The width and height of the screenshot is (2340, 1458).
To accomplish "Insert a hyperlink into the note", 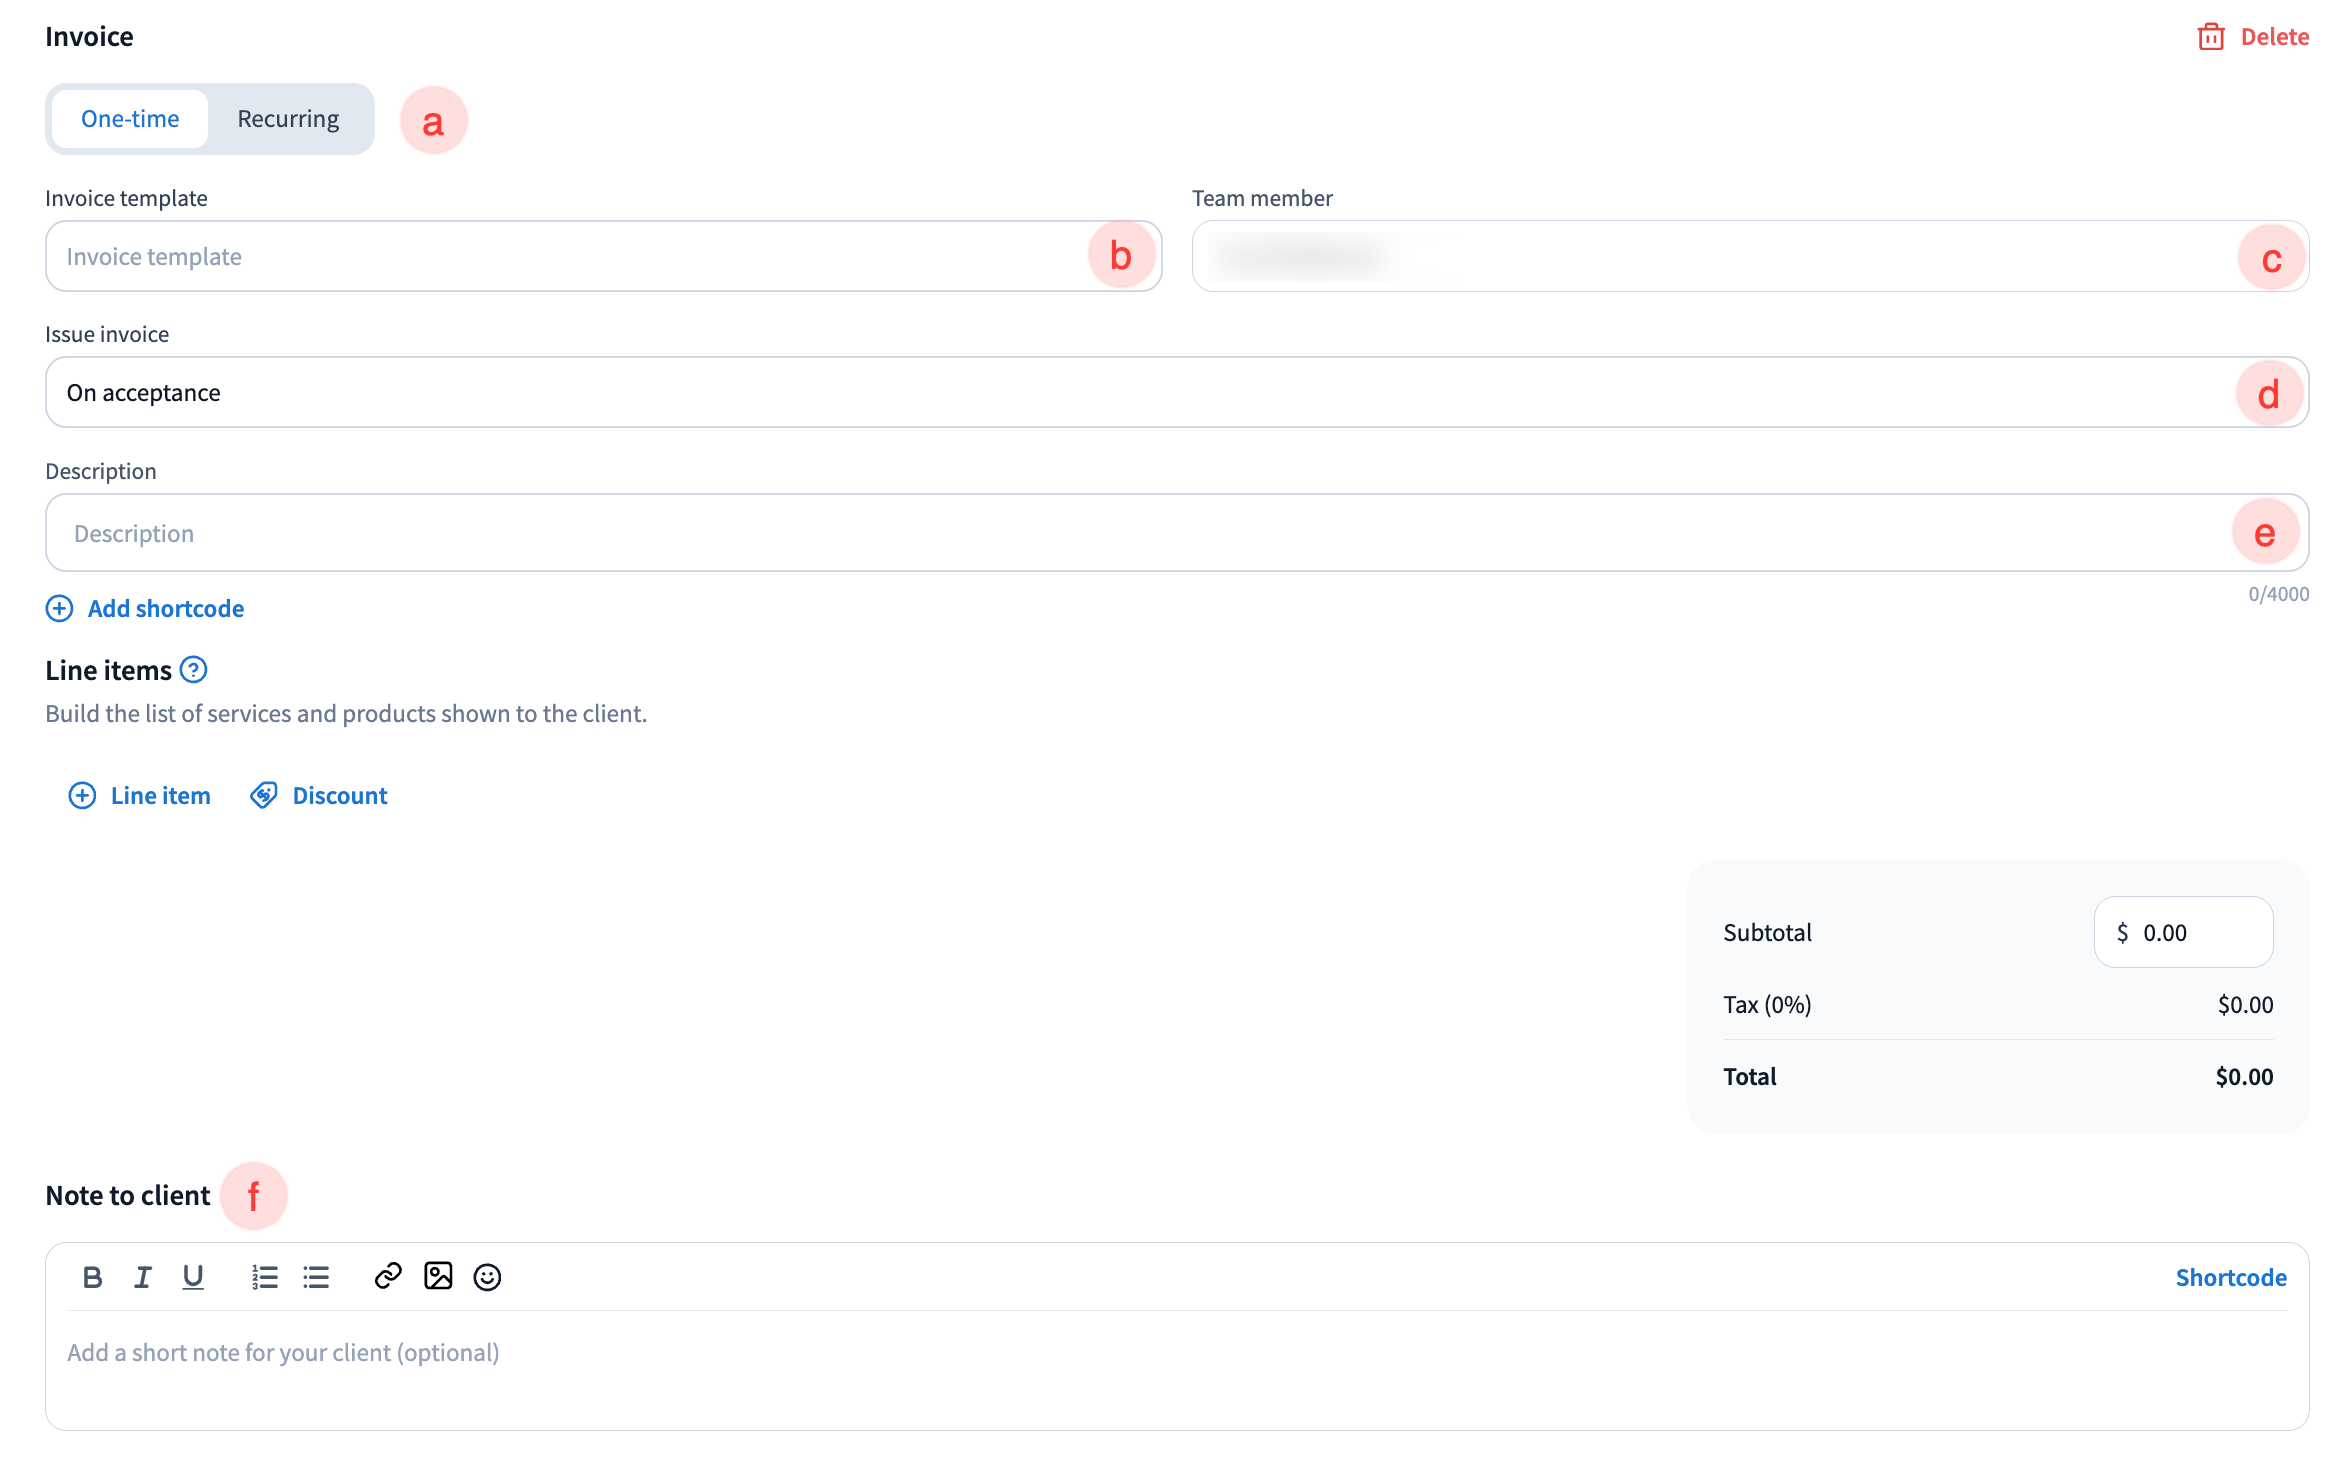I will (388, 1276).
